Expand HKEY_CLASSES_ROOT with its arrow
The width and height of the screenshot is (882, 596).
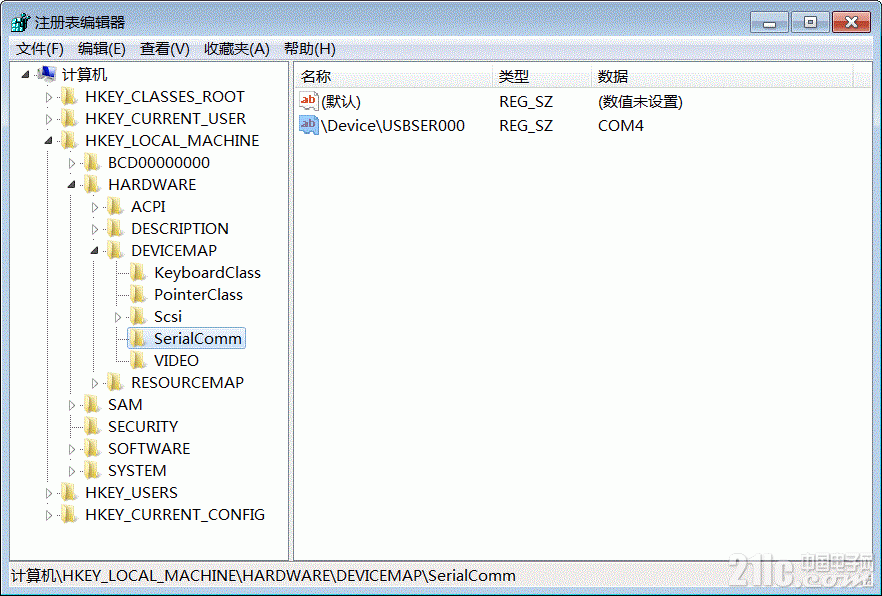point(48,97)
